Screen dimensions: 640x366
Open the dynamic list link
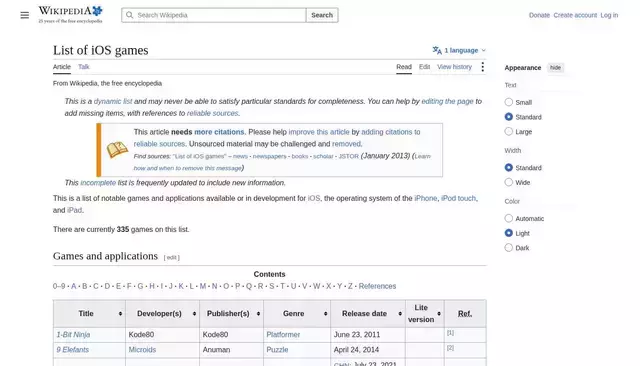(113, 101)
